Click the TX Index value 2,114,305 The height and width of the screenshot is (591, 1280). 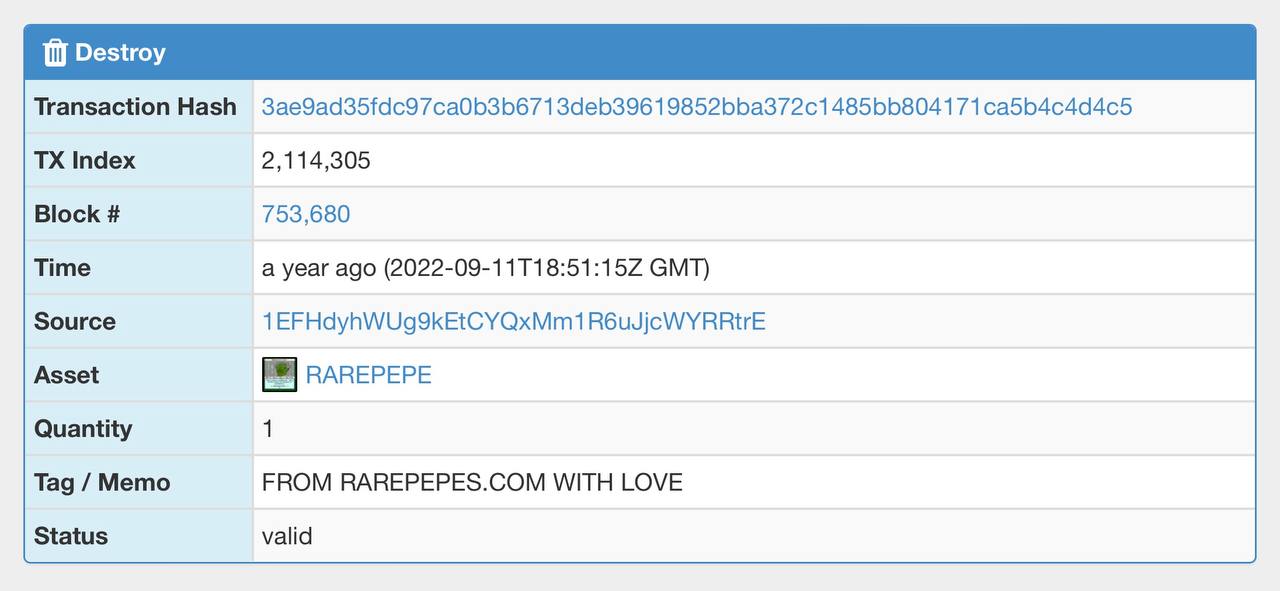point(316,160)
